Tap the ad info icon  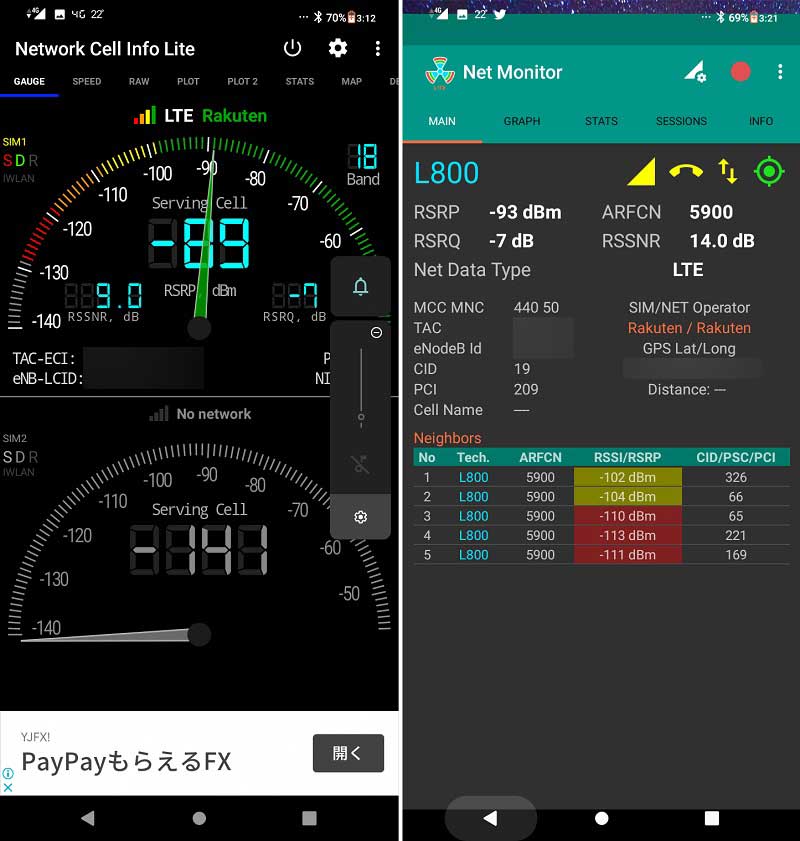(8, 773)
